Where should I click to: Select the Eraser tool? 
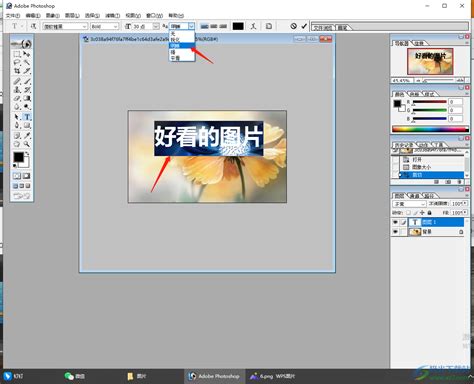[x=17, y=98]
